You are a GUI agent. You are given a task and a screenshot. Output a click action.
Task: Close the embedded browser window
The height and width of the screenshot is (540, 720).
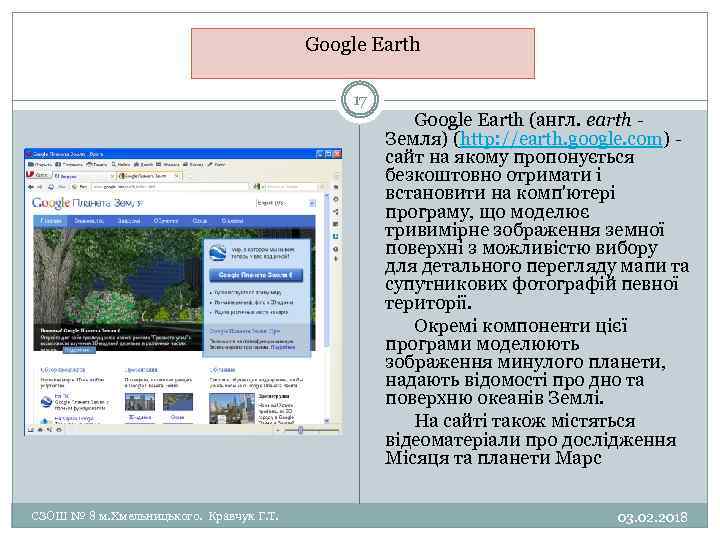[x=337, y=154]
